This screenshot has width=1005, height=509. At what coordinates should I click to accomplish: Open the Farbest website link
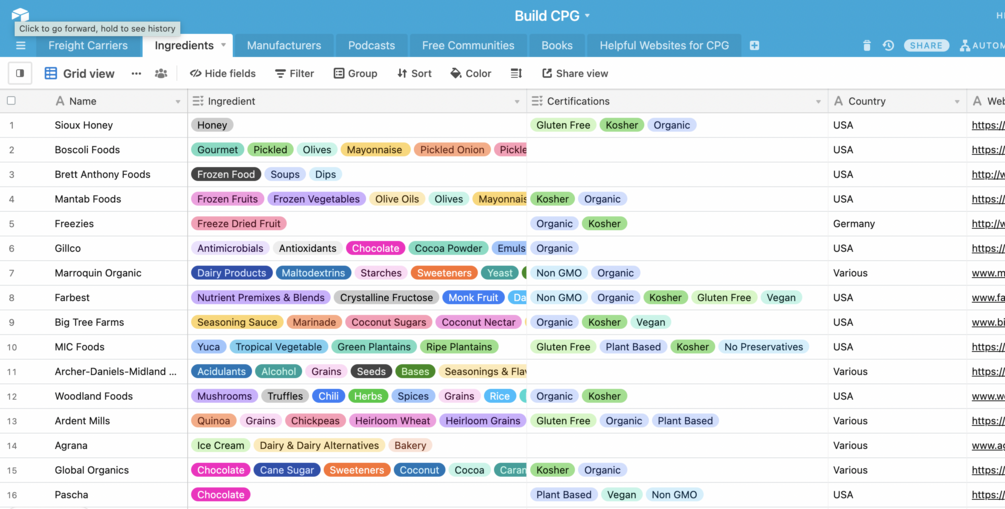pyautogui.click(x=988, y=297)
